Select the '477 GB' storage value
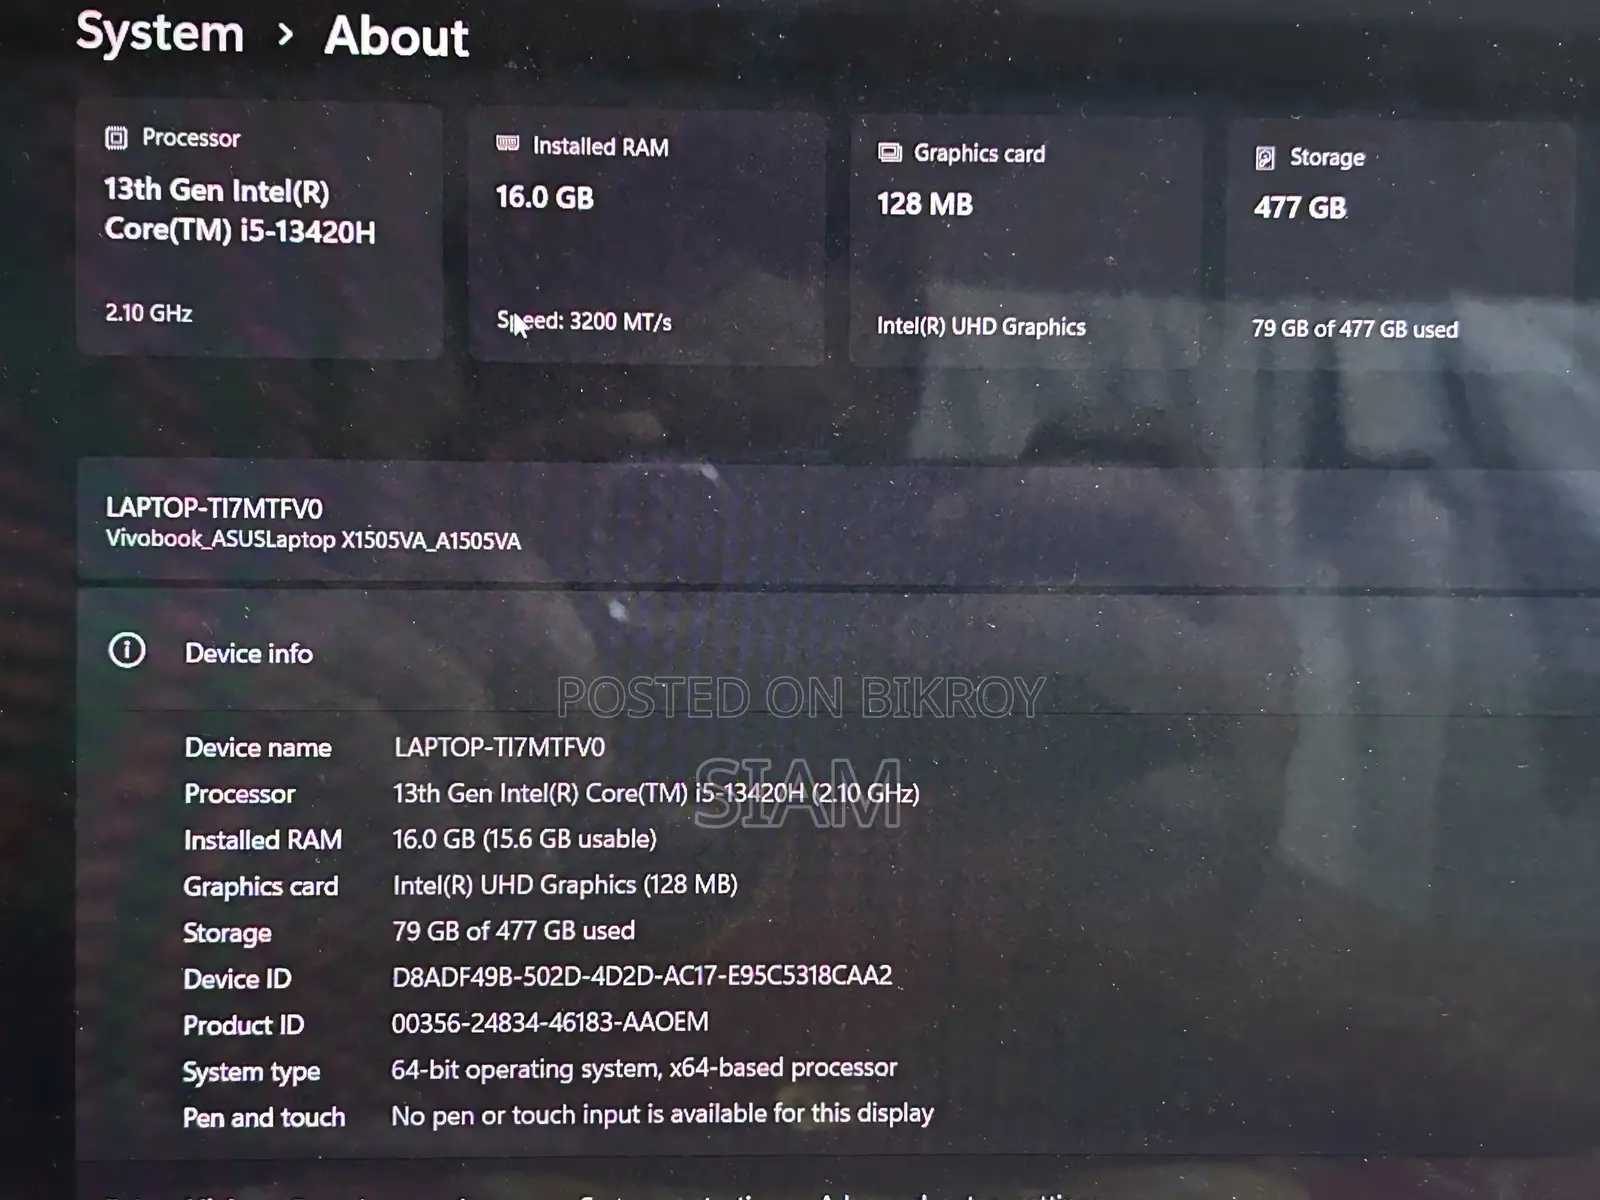 pos(1300,208)
